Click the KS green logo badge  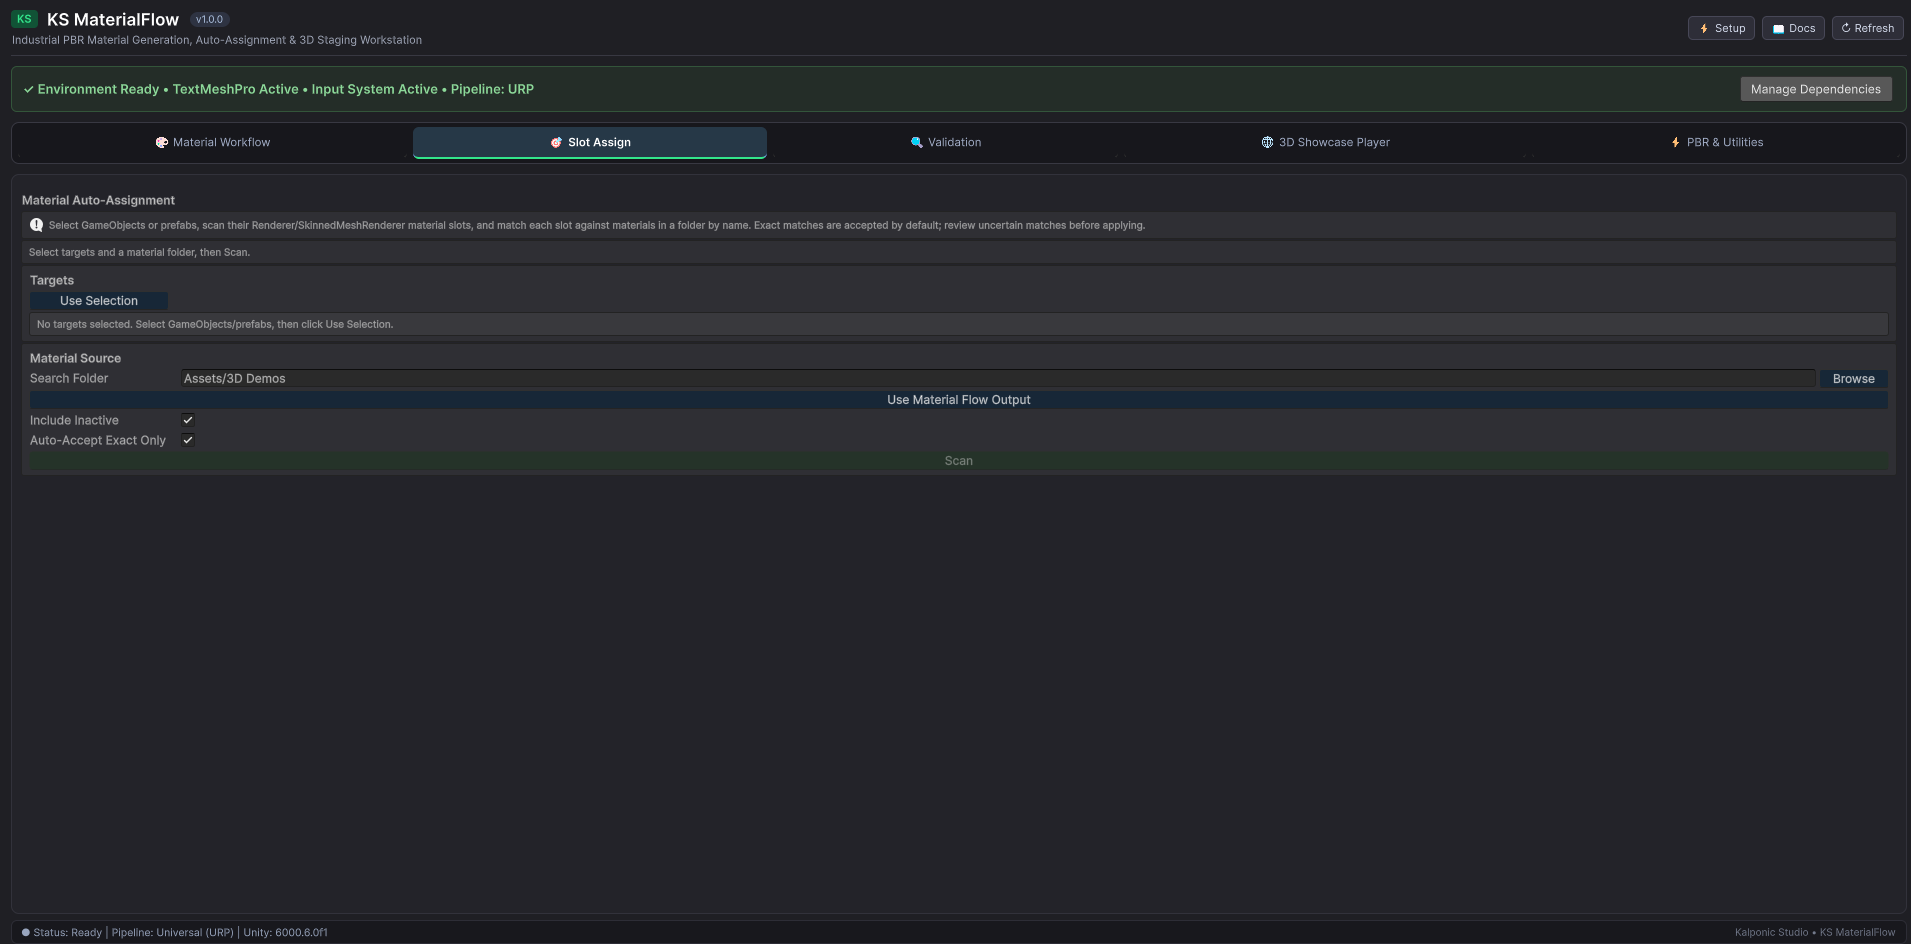[24, 19]
